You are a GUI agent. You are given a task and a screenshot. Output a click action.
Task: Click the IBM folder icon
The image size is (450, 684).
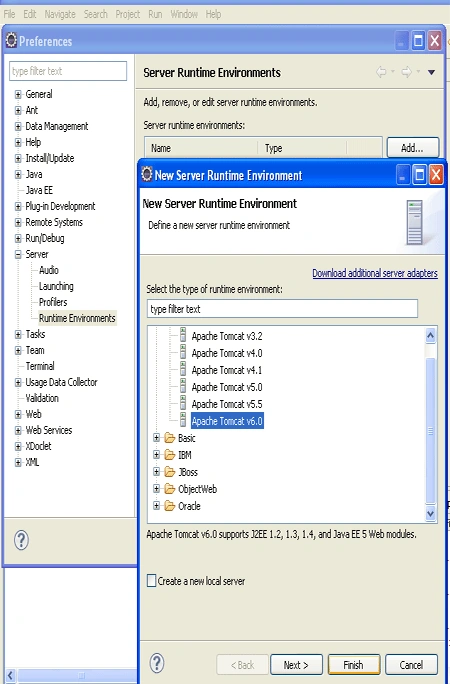click(170, 455)
